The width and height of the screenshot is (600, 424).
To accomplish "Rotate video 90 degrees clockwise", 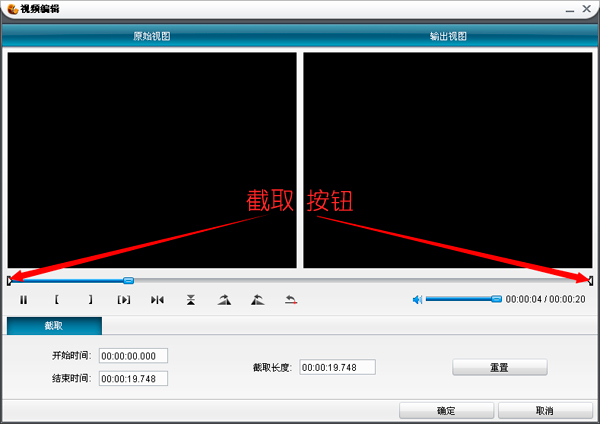I will [x=224, y=300].
